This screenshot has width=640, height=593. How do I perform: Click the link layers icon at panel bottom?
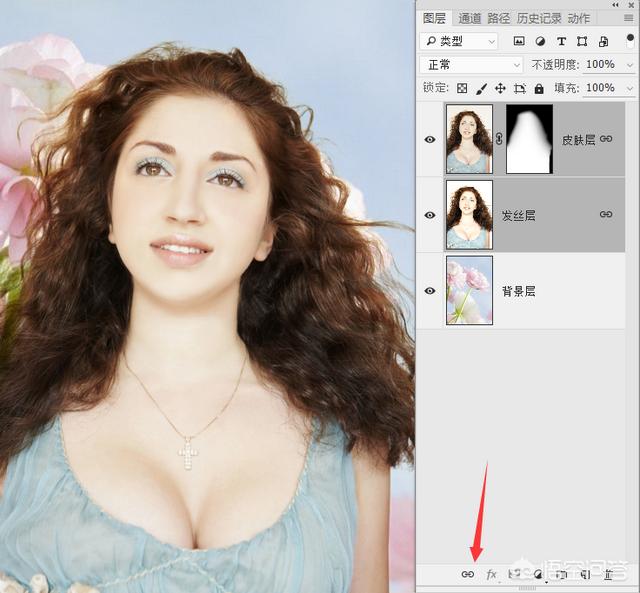(467, 574)
